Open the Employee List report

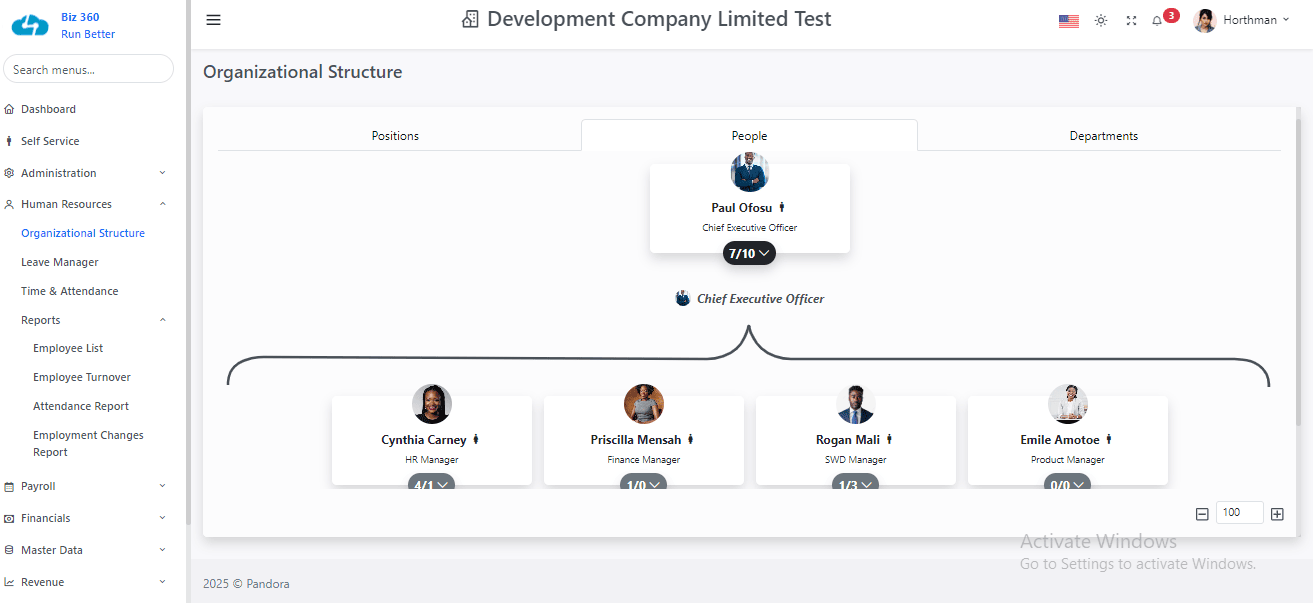(x=68, y=348)
